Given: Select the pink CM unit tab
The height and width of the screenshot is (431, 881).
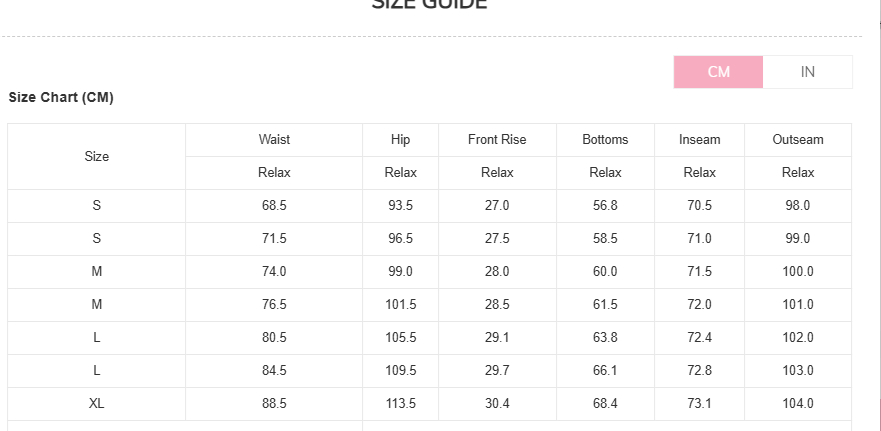Looking at the screenshot, I should coord(718,72).
